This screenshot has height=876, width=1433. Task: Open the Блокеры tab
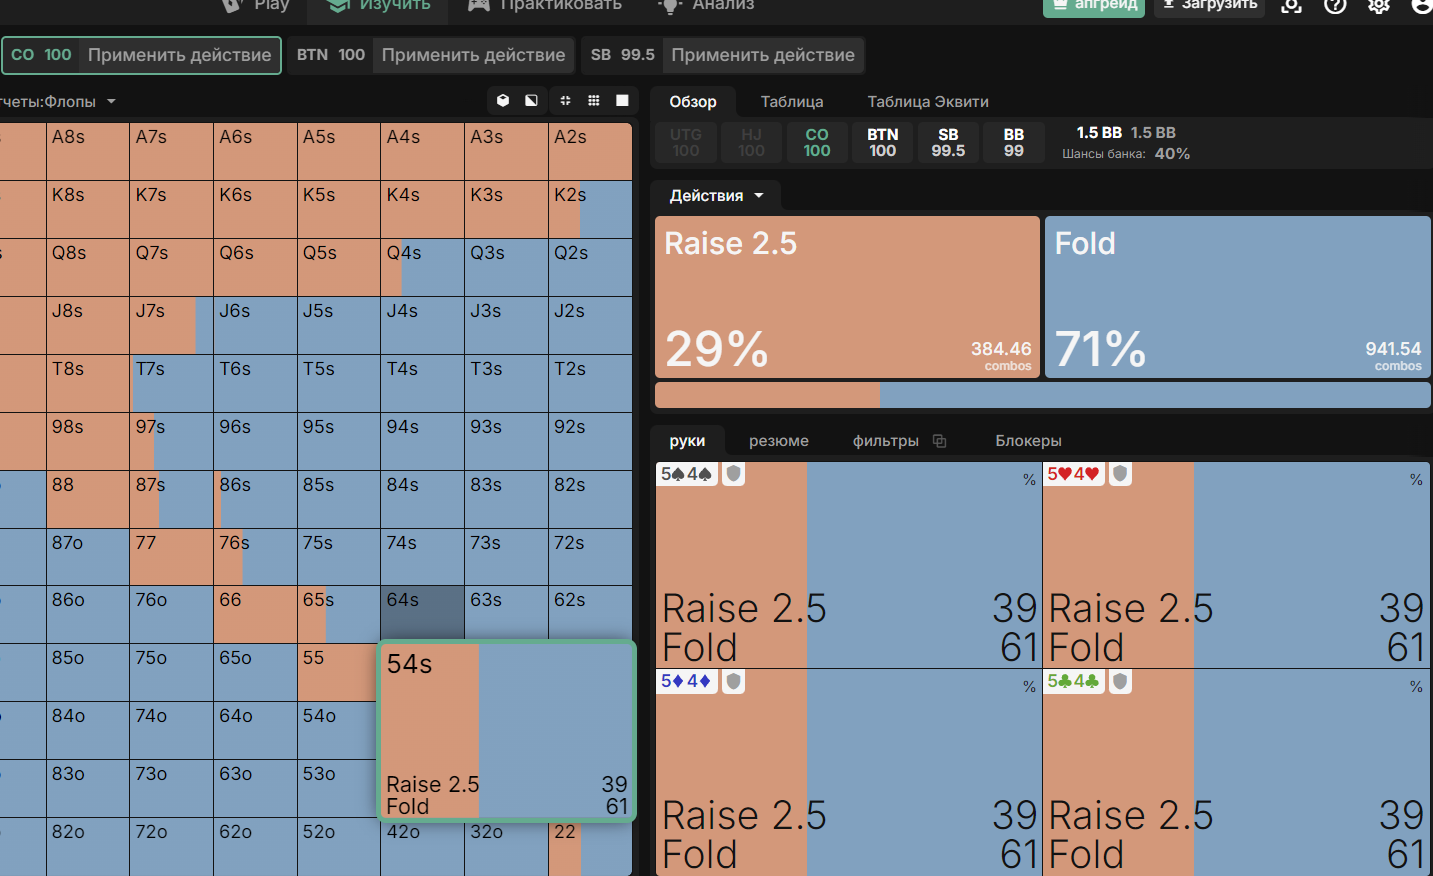click(1028, 441)
